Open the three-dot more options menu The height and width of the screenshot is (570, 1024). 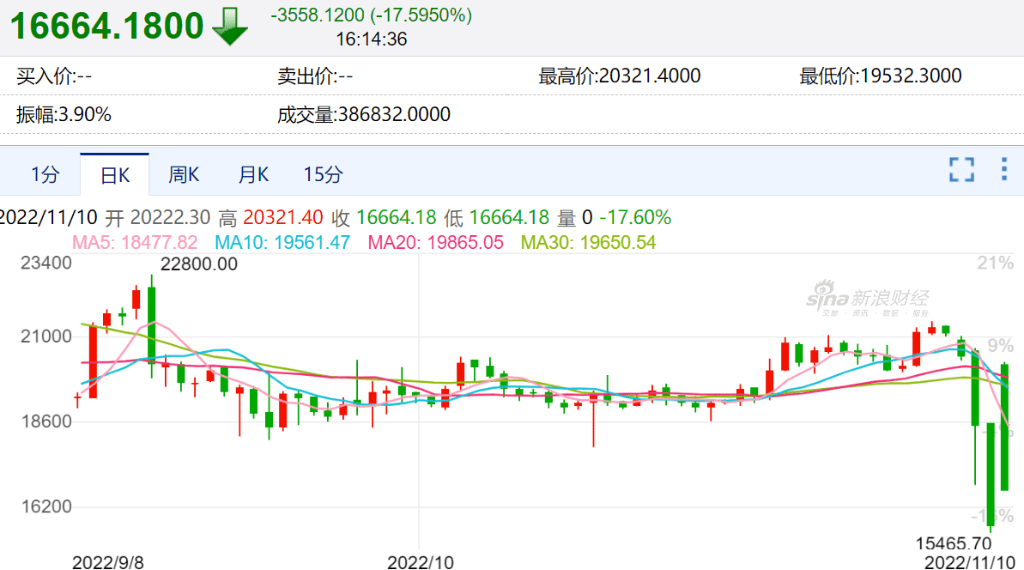(1004, 170)
